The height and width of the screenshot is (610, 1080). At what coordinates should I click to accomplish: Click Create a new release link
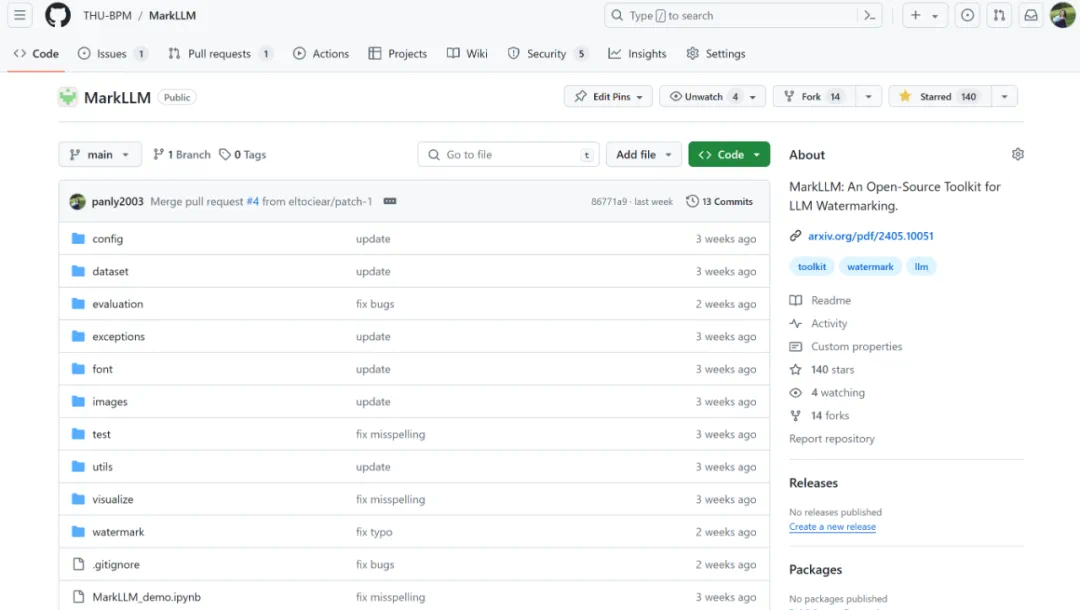click(832, 527)
